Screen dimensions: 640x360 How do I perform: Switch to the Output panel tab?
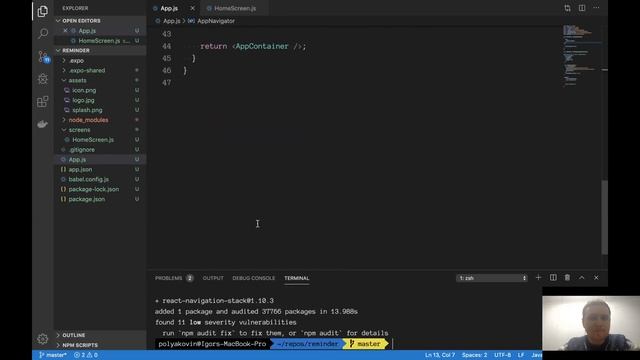[x=213, y=278]
